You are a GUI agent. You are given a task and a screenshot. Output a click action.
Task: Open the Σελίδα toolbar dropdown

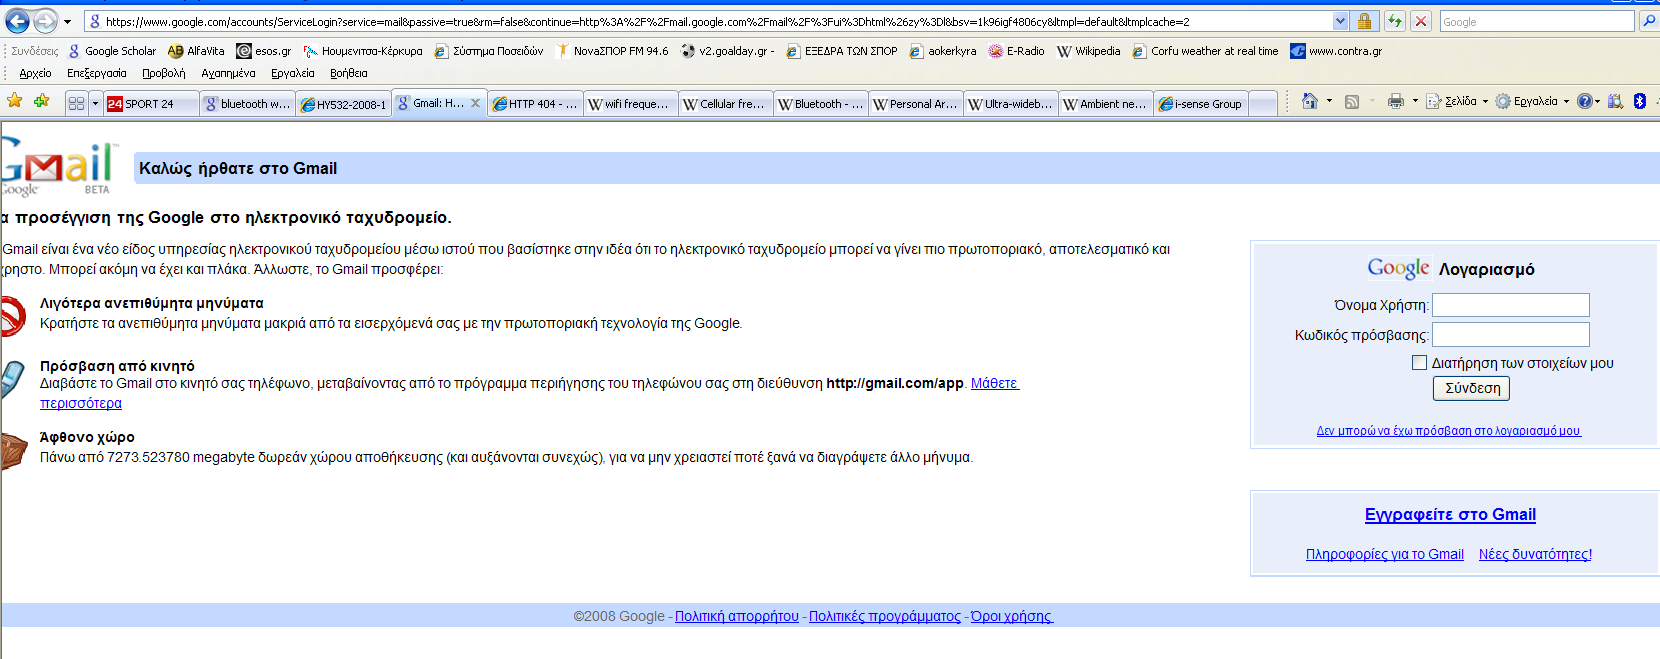(x=1457, y=101)
